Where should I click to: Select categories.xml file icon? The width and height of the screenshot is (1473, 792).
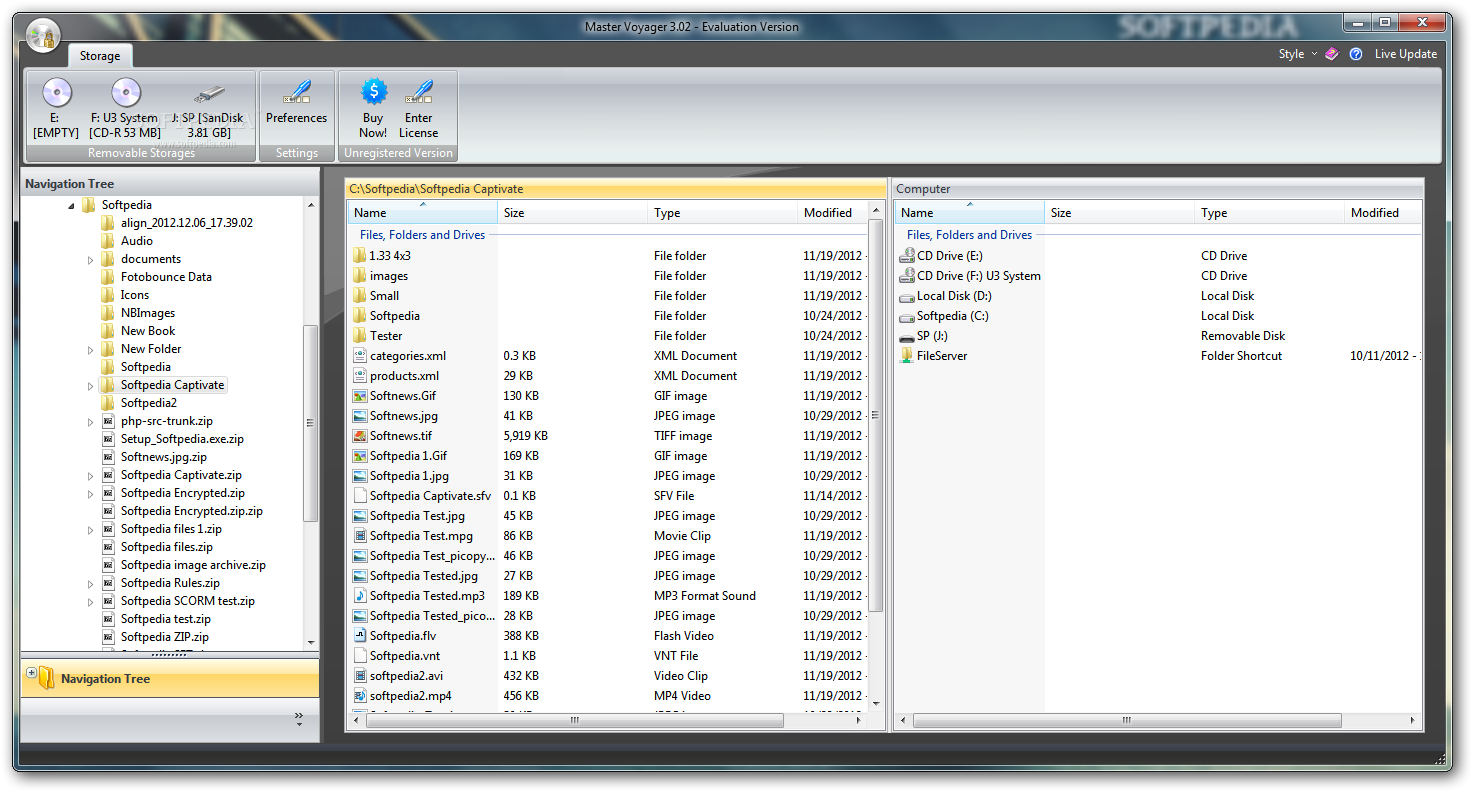(x=360, y=356)
